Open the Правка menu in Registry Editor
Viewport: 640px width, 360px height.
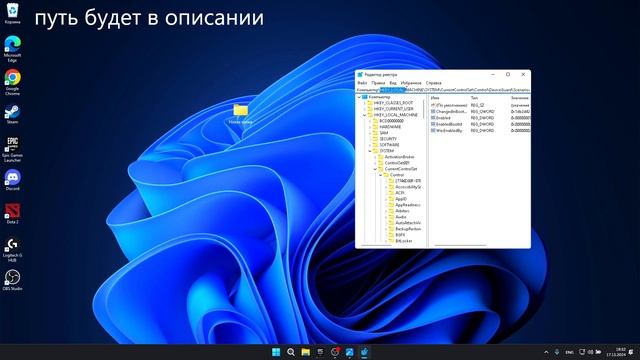(x=378, y=83)
